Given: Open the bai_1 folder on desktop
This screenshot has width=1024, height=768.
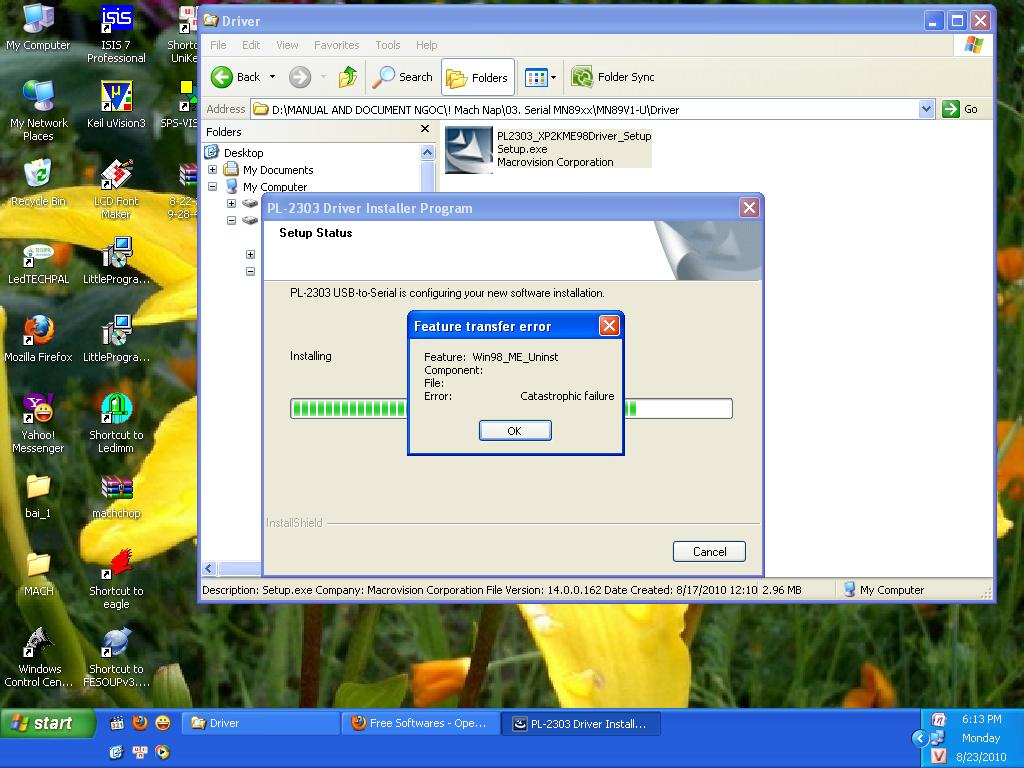Looking at the screenshot, I should tap(38, 496).
